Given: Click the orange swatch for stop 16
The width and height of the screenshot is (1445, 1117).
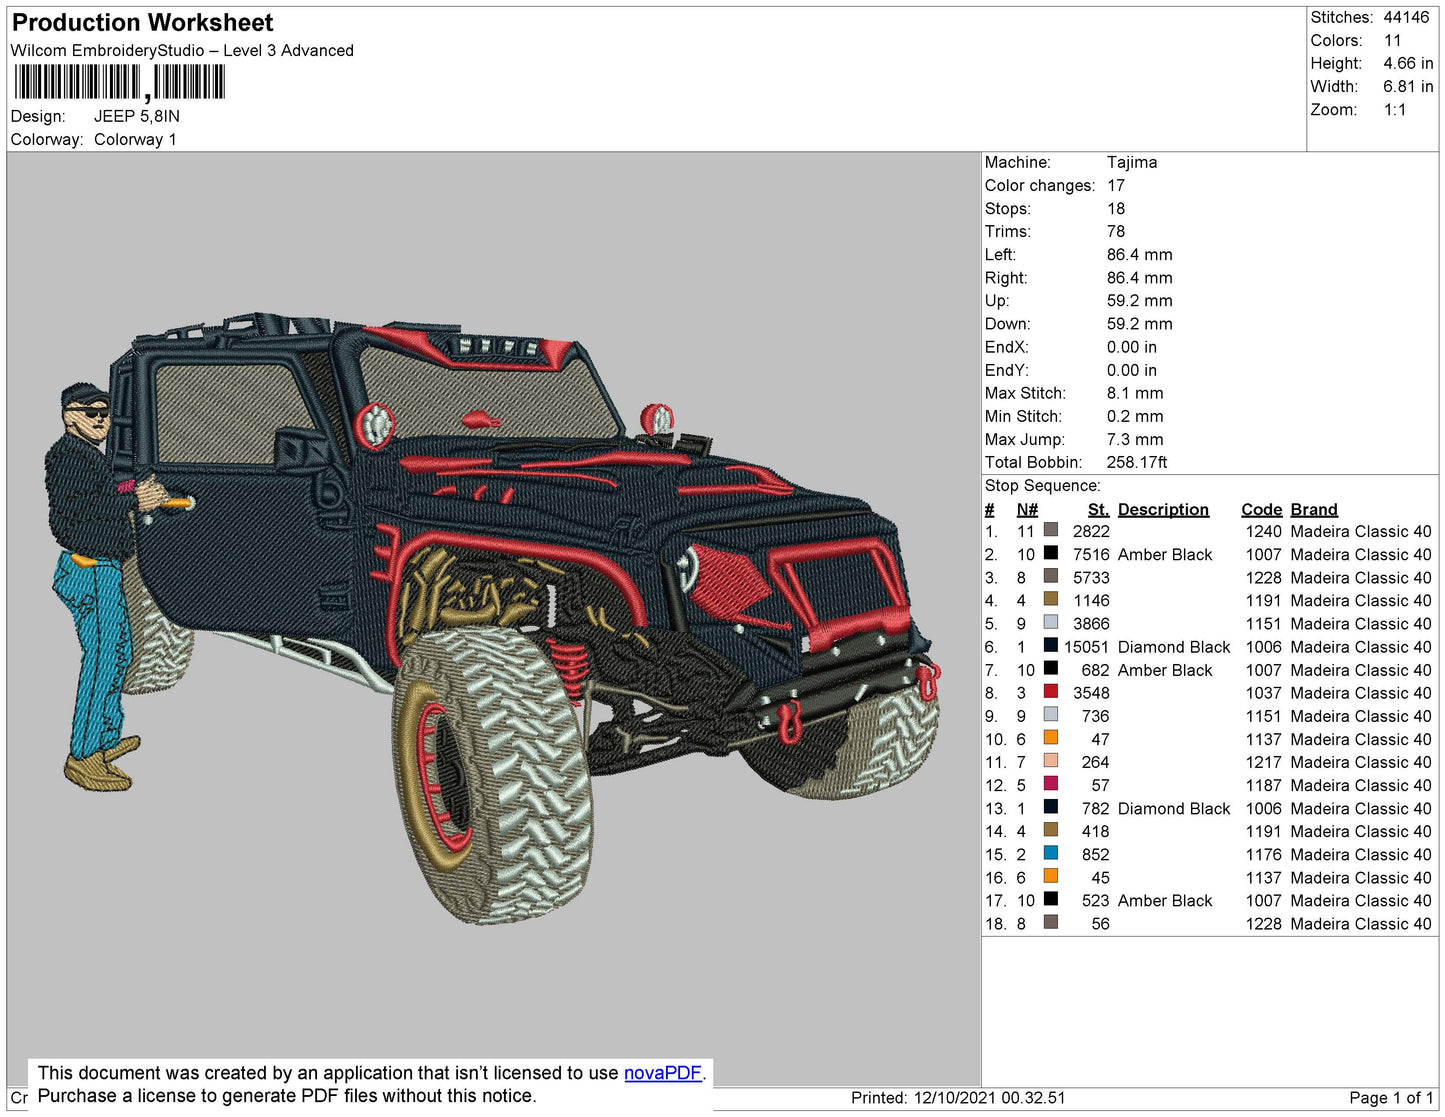Looking at the screenshot, I should (x=1051, y=876).
